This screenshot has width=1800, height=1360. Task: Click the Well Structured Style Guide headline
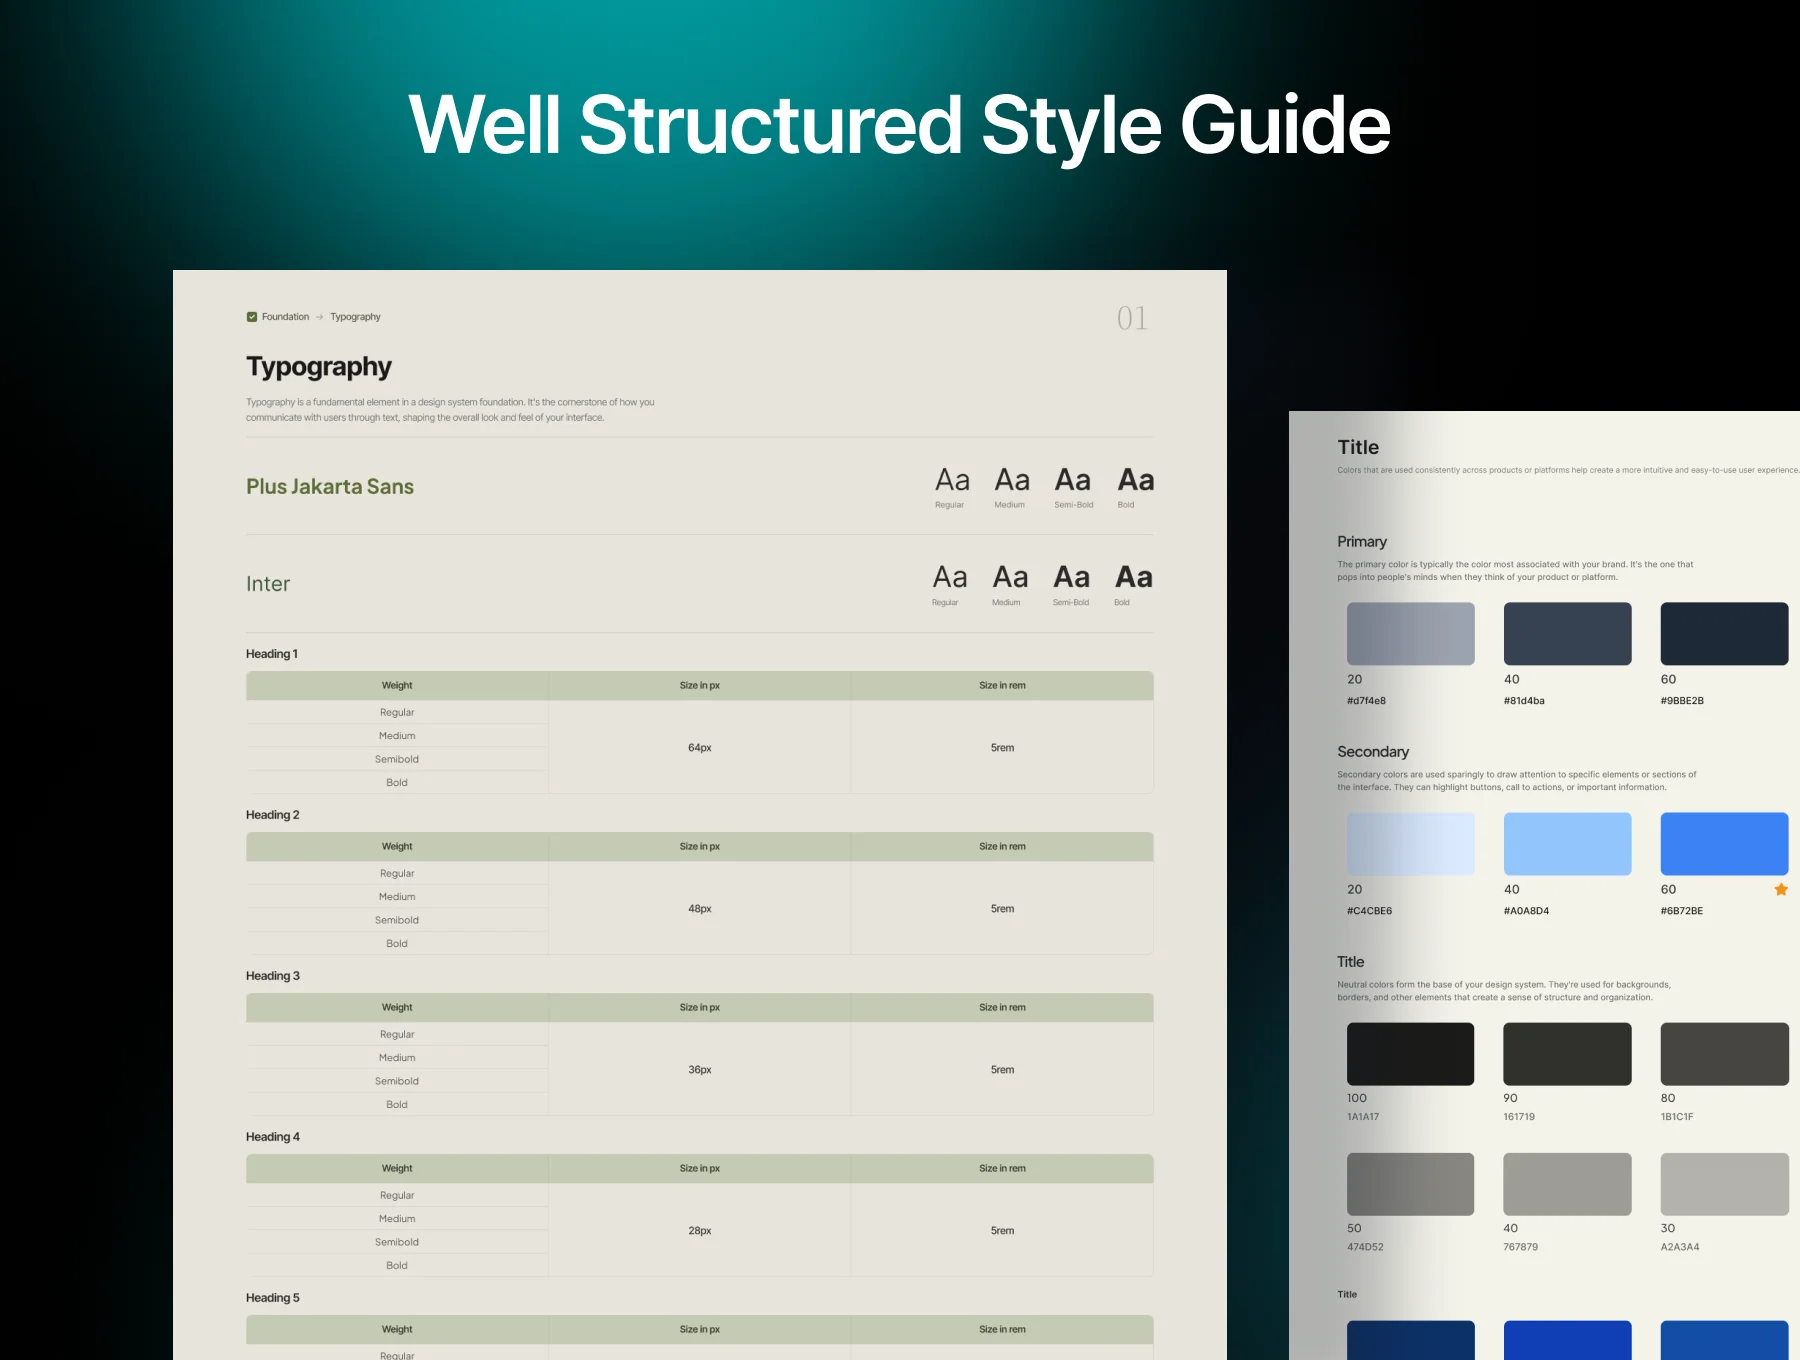tap(900, 126)
